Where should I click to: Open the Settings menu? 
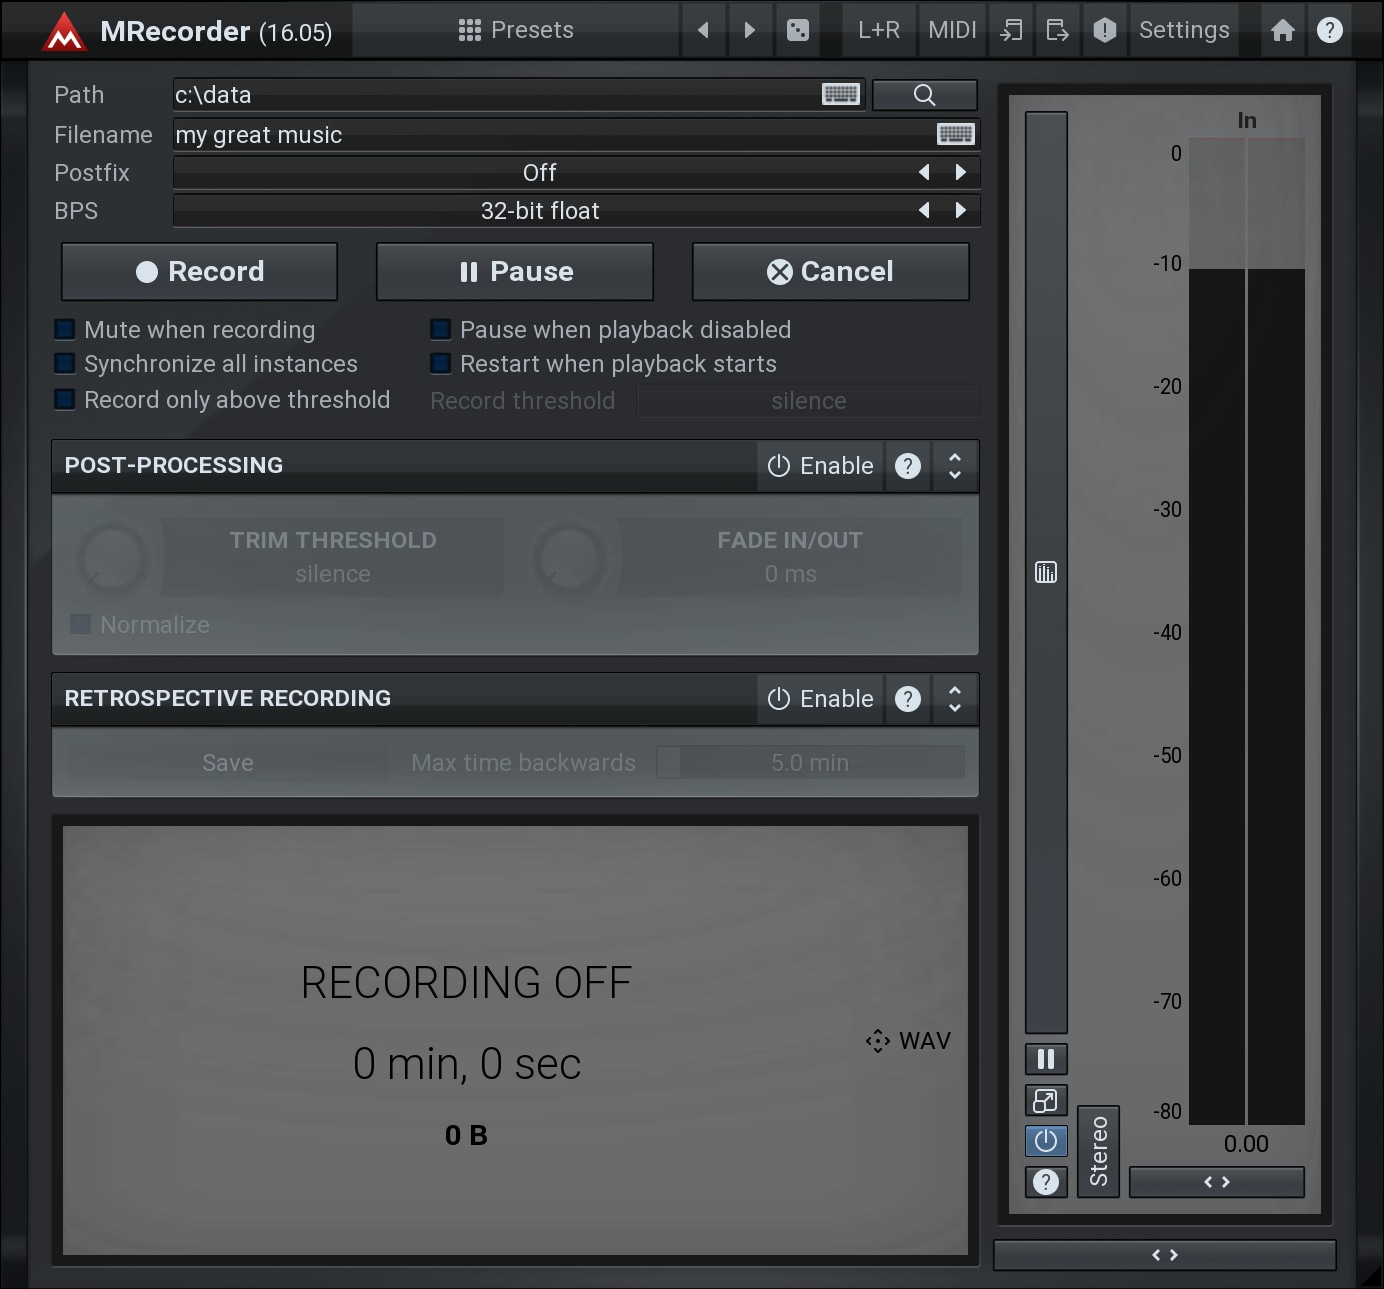tap(1184, 30)
